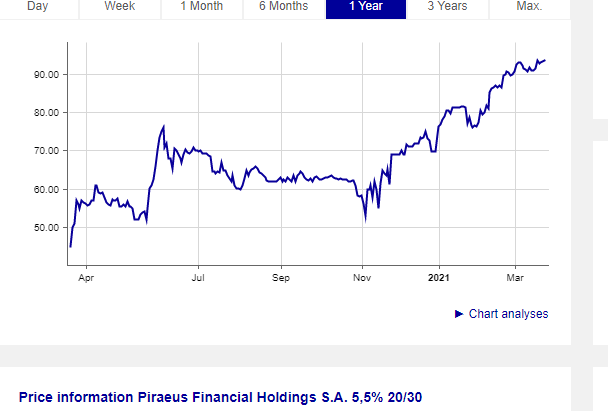
Task: Show the 6 Months chart range
Action: [x=283, y=7]
